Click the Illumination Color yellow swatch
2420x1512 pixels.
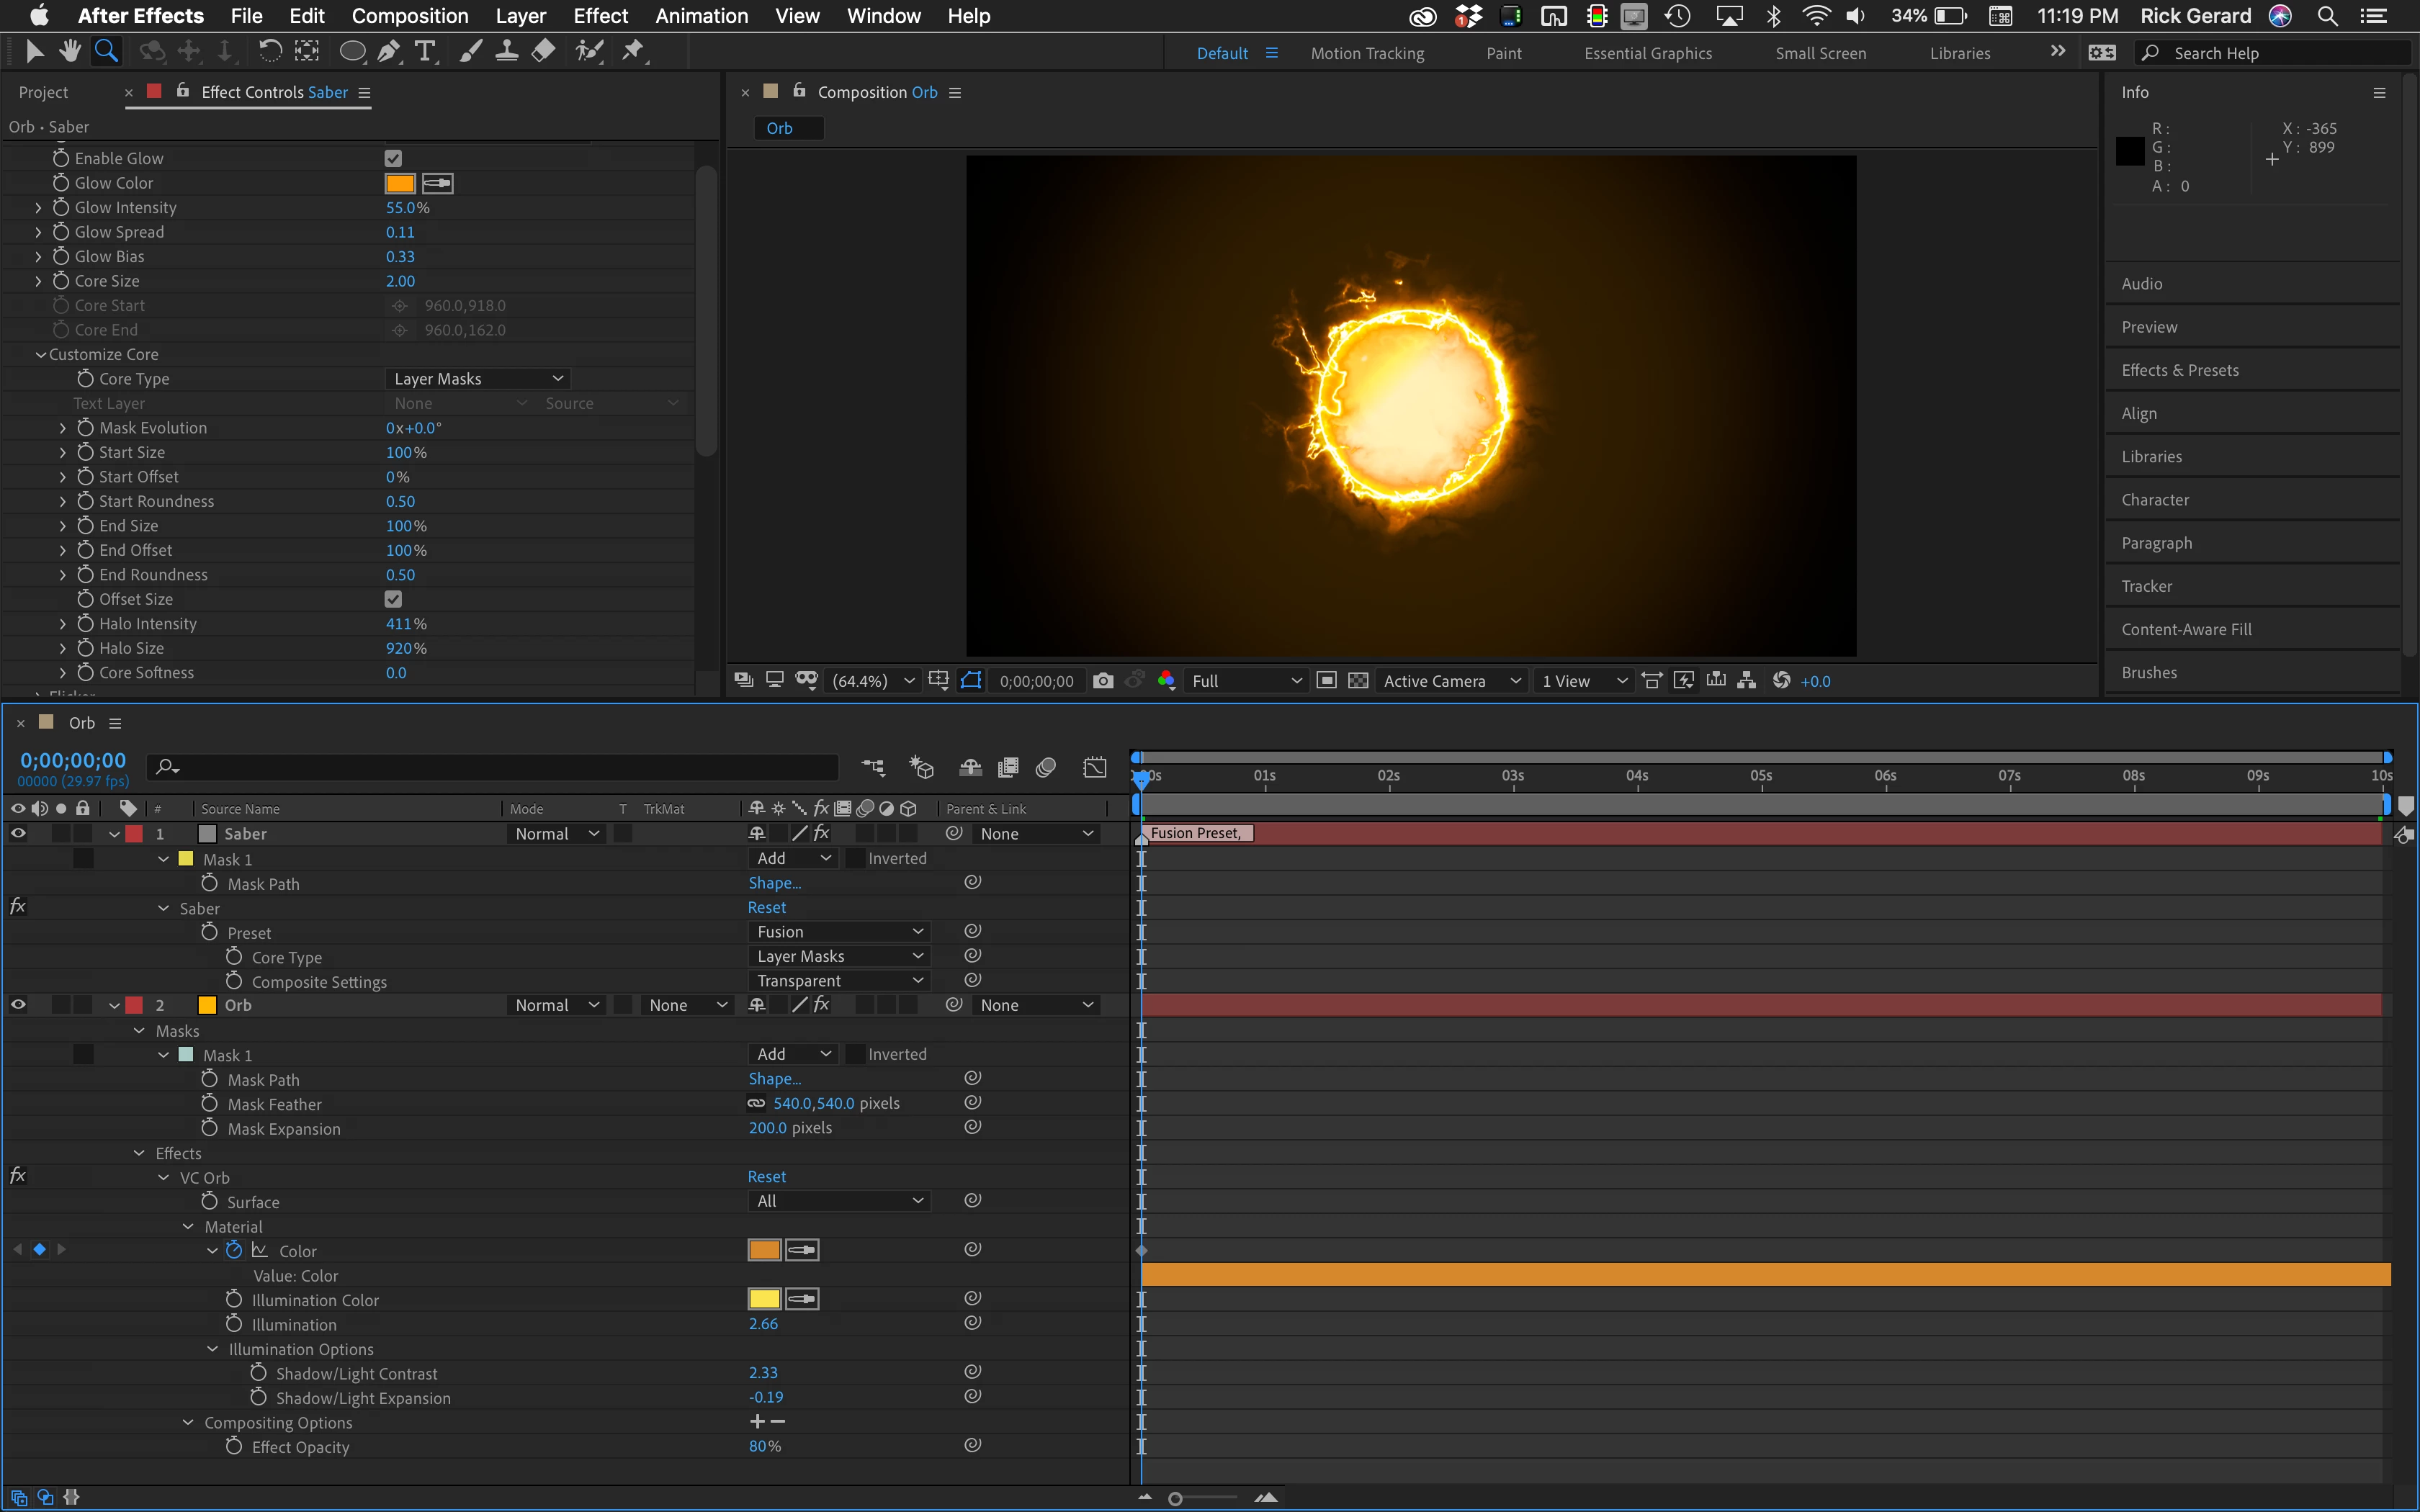coord(764,1299)
